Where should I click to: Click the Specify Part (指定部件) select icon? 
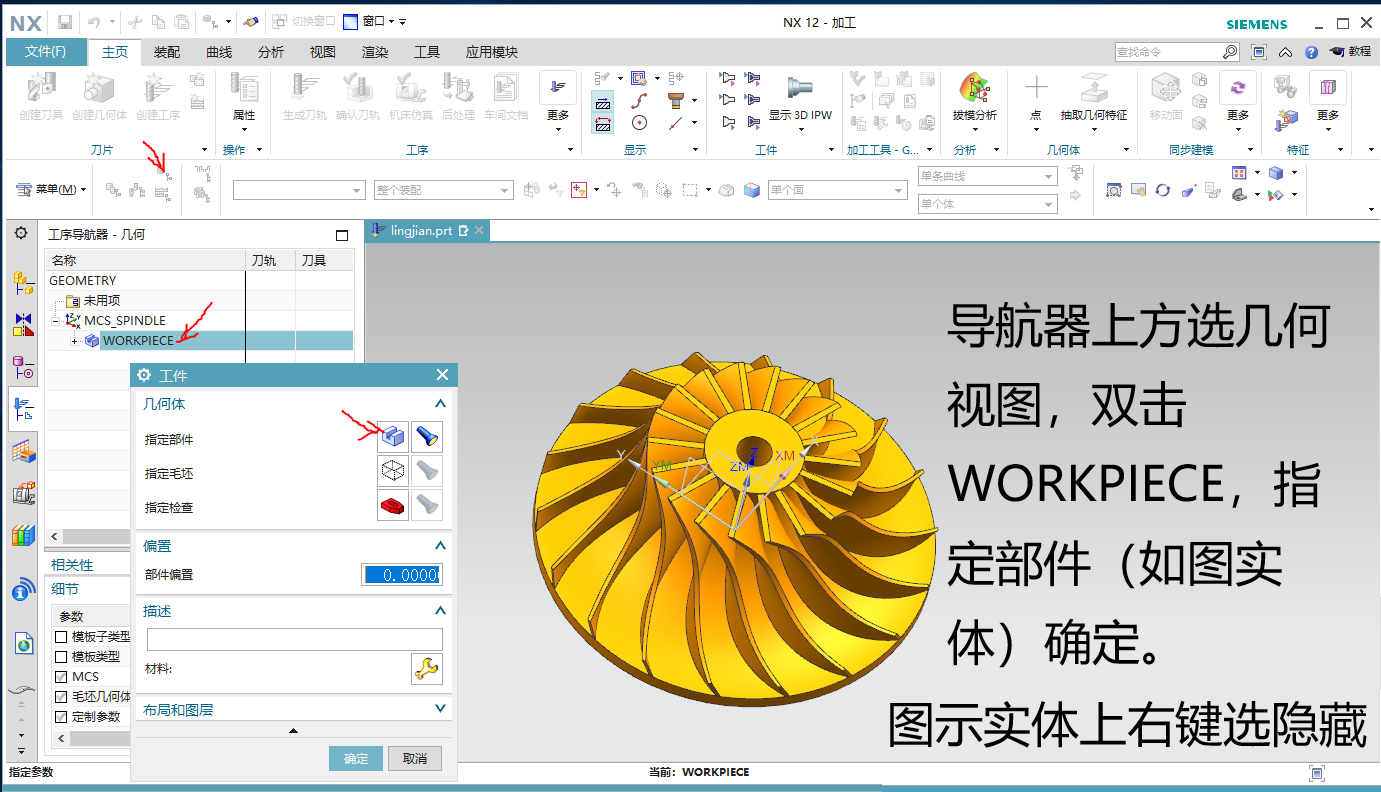(x=393, y=437)
